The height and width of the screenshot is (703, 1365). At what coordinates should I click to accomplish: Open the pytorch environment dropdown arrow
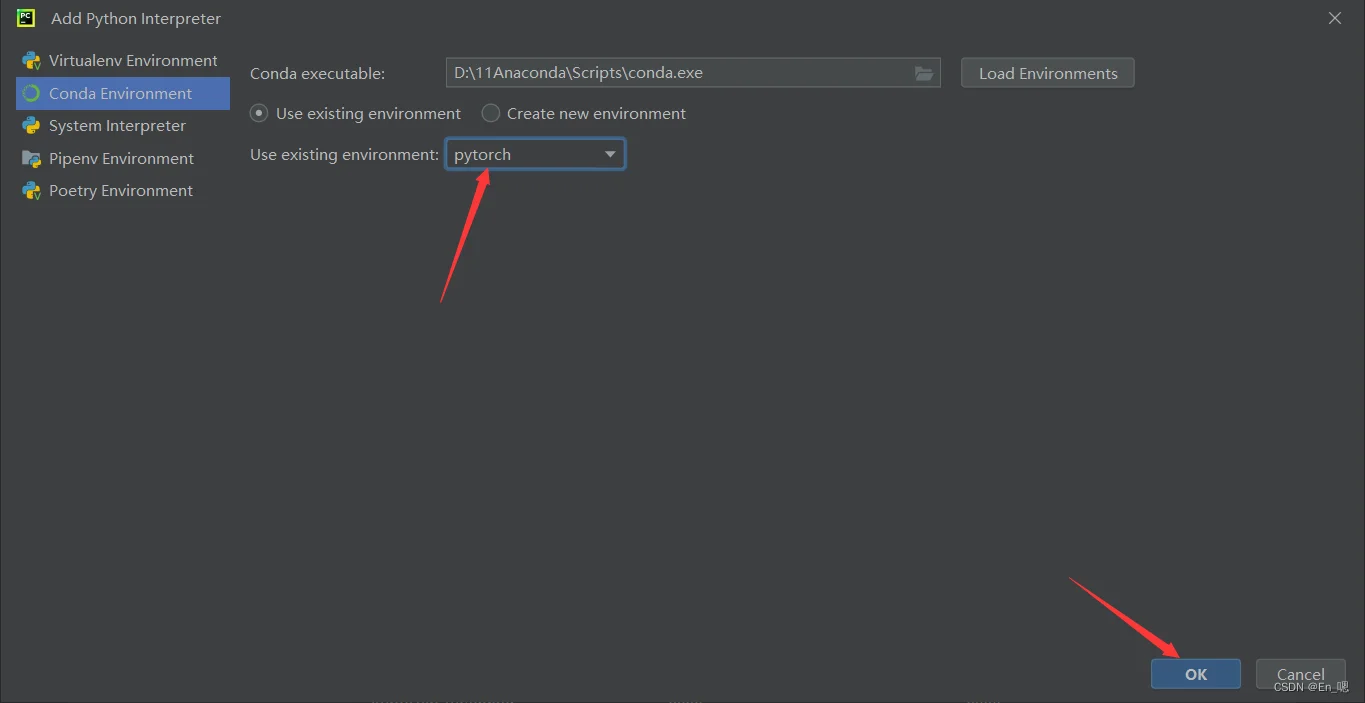coord(610,154)
